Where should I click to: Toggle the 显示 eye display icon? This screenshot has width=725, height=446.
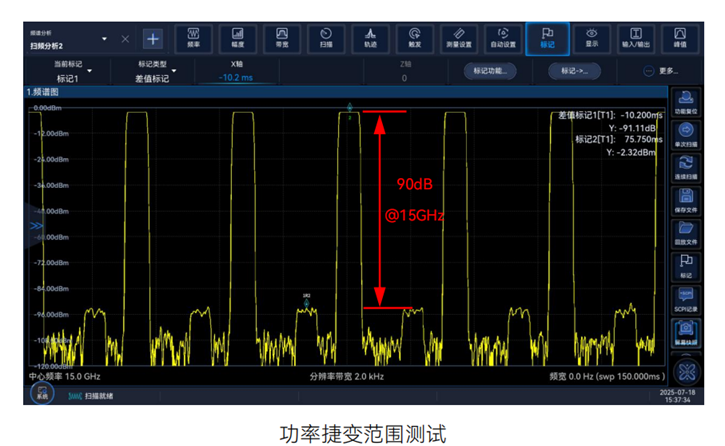click(592, 38)
